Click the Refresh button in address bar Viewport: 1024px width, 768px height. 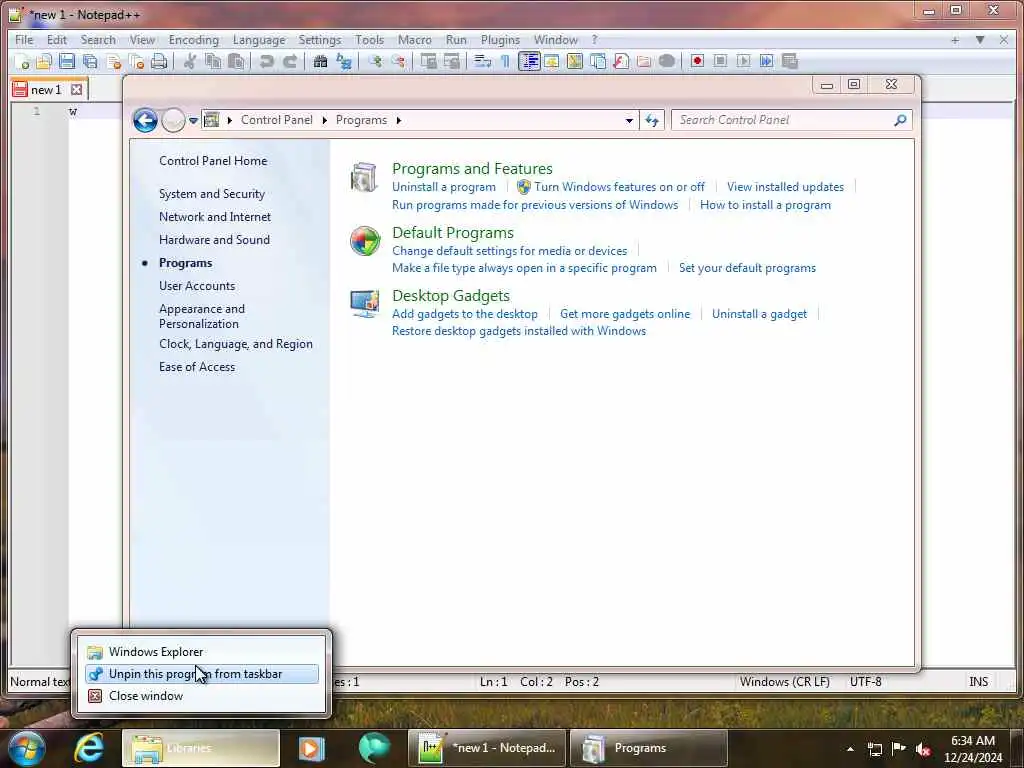click(x=652, y=120)
